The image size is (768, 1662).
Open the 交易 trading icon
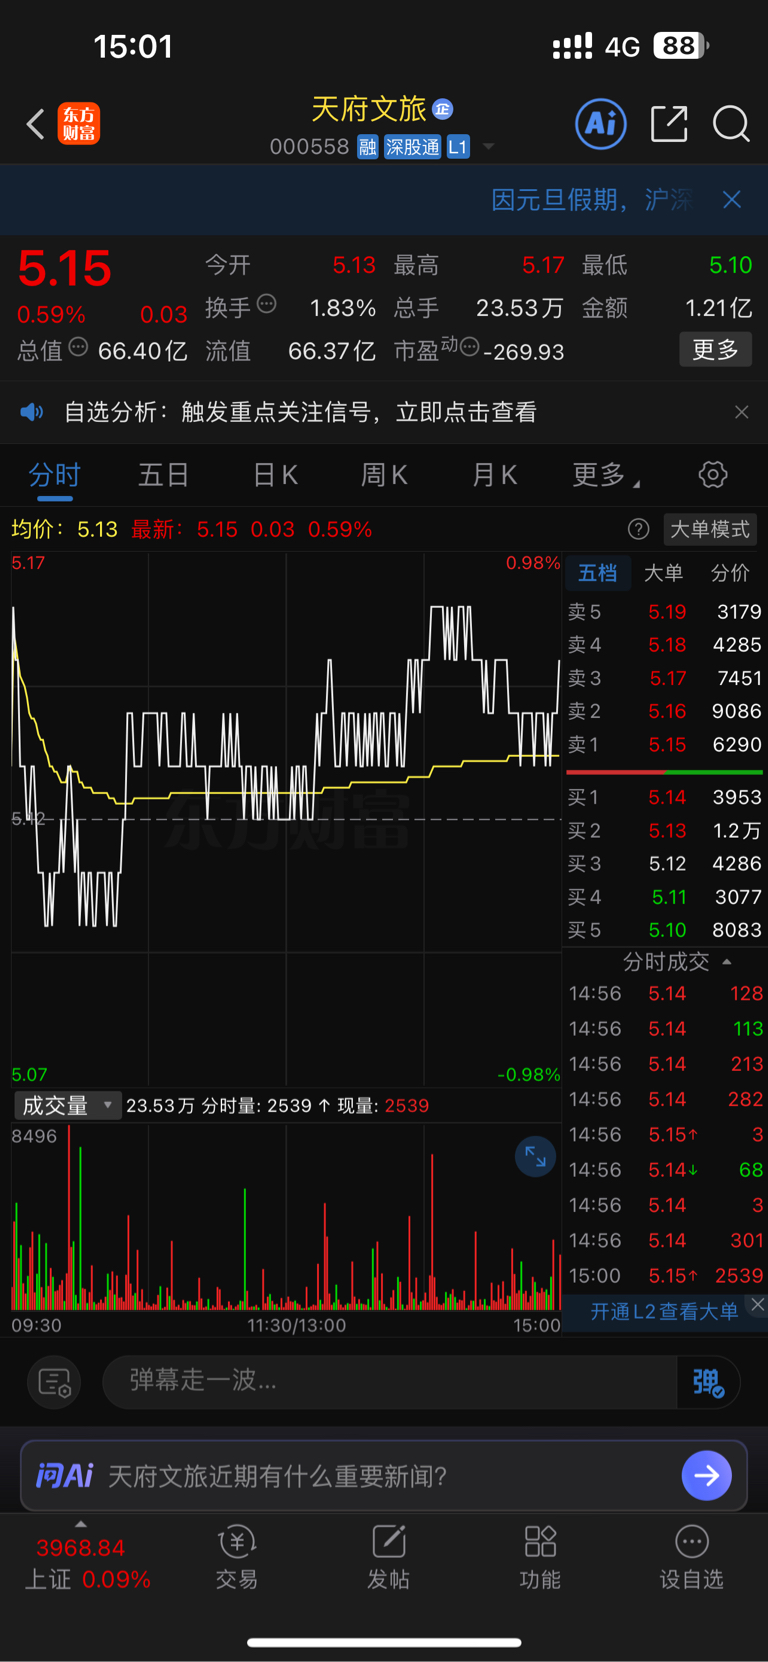(x=237, y=1558)
